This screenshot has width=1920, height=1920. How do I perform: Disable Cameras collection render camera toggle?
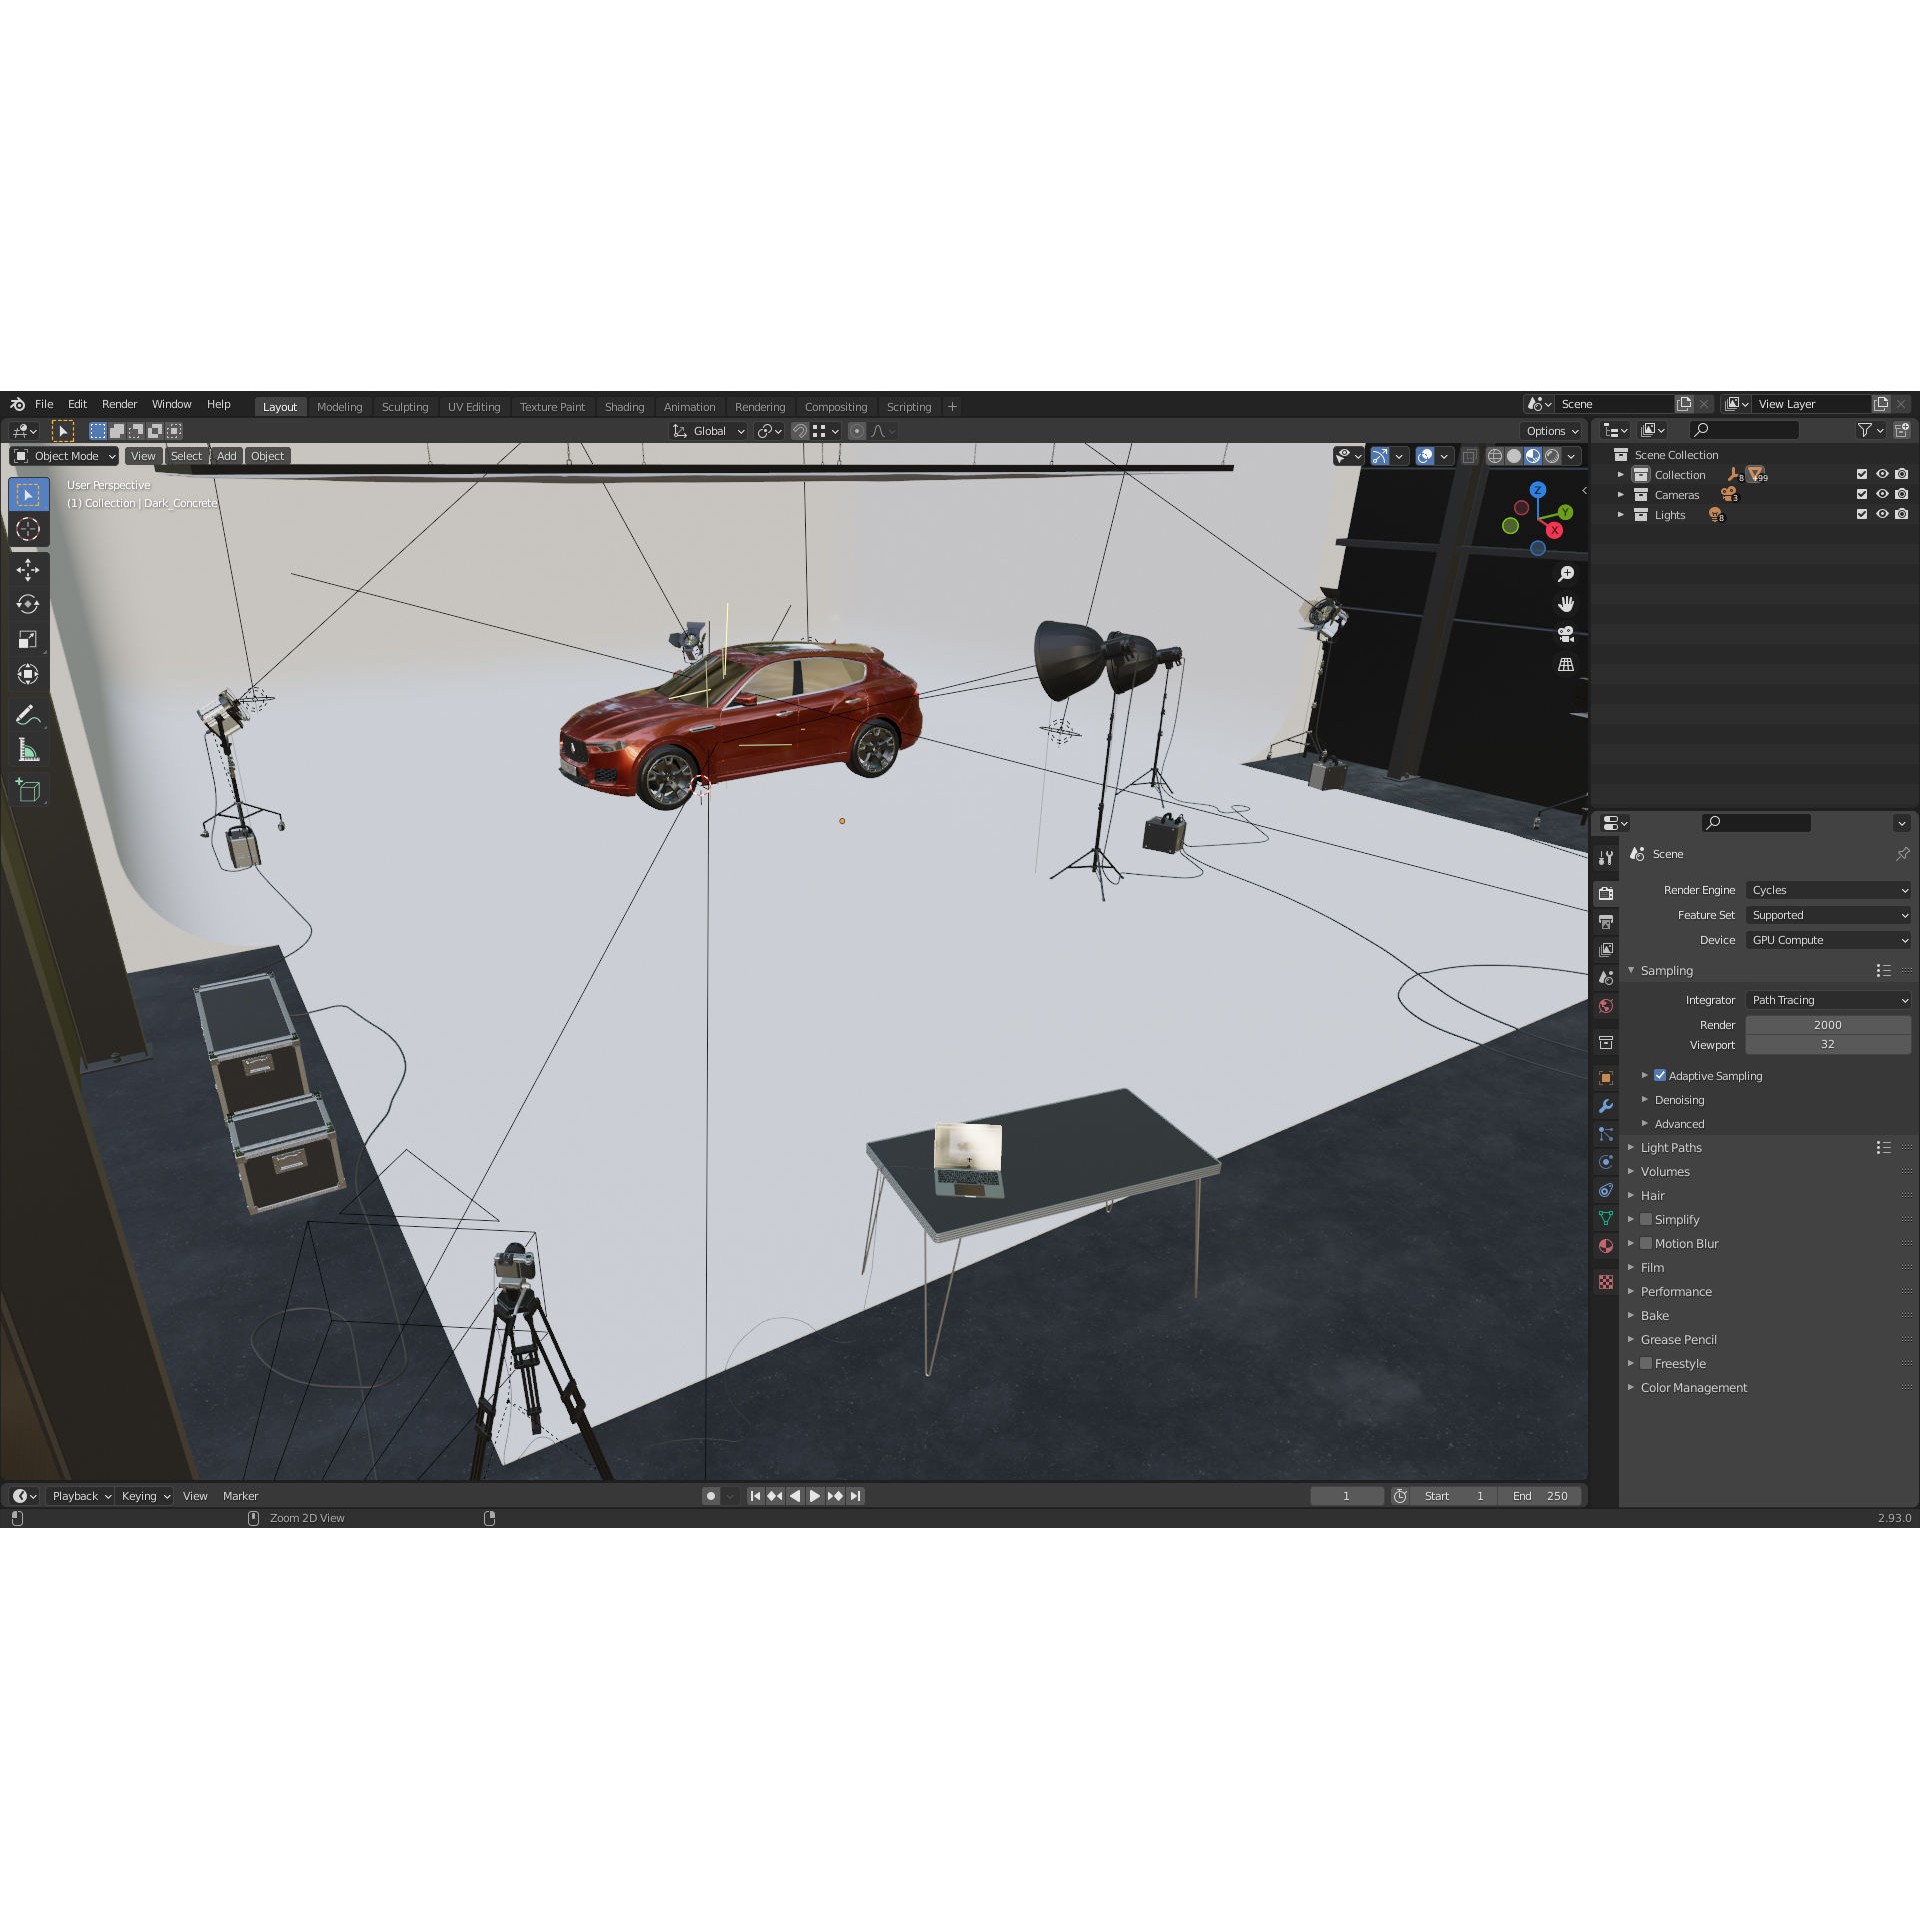point(1902,494)
